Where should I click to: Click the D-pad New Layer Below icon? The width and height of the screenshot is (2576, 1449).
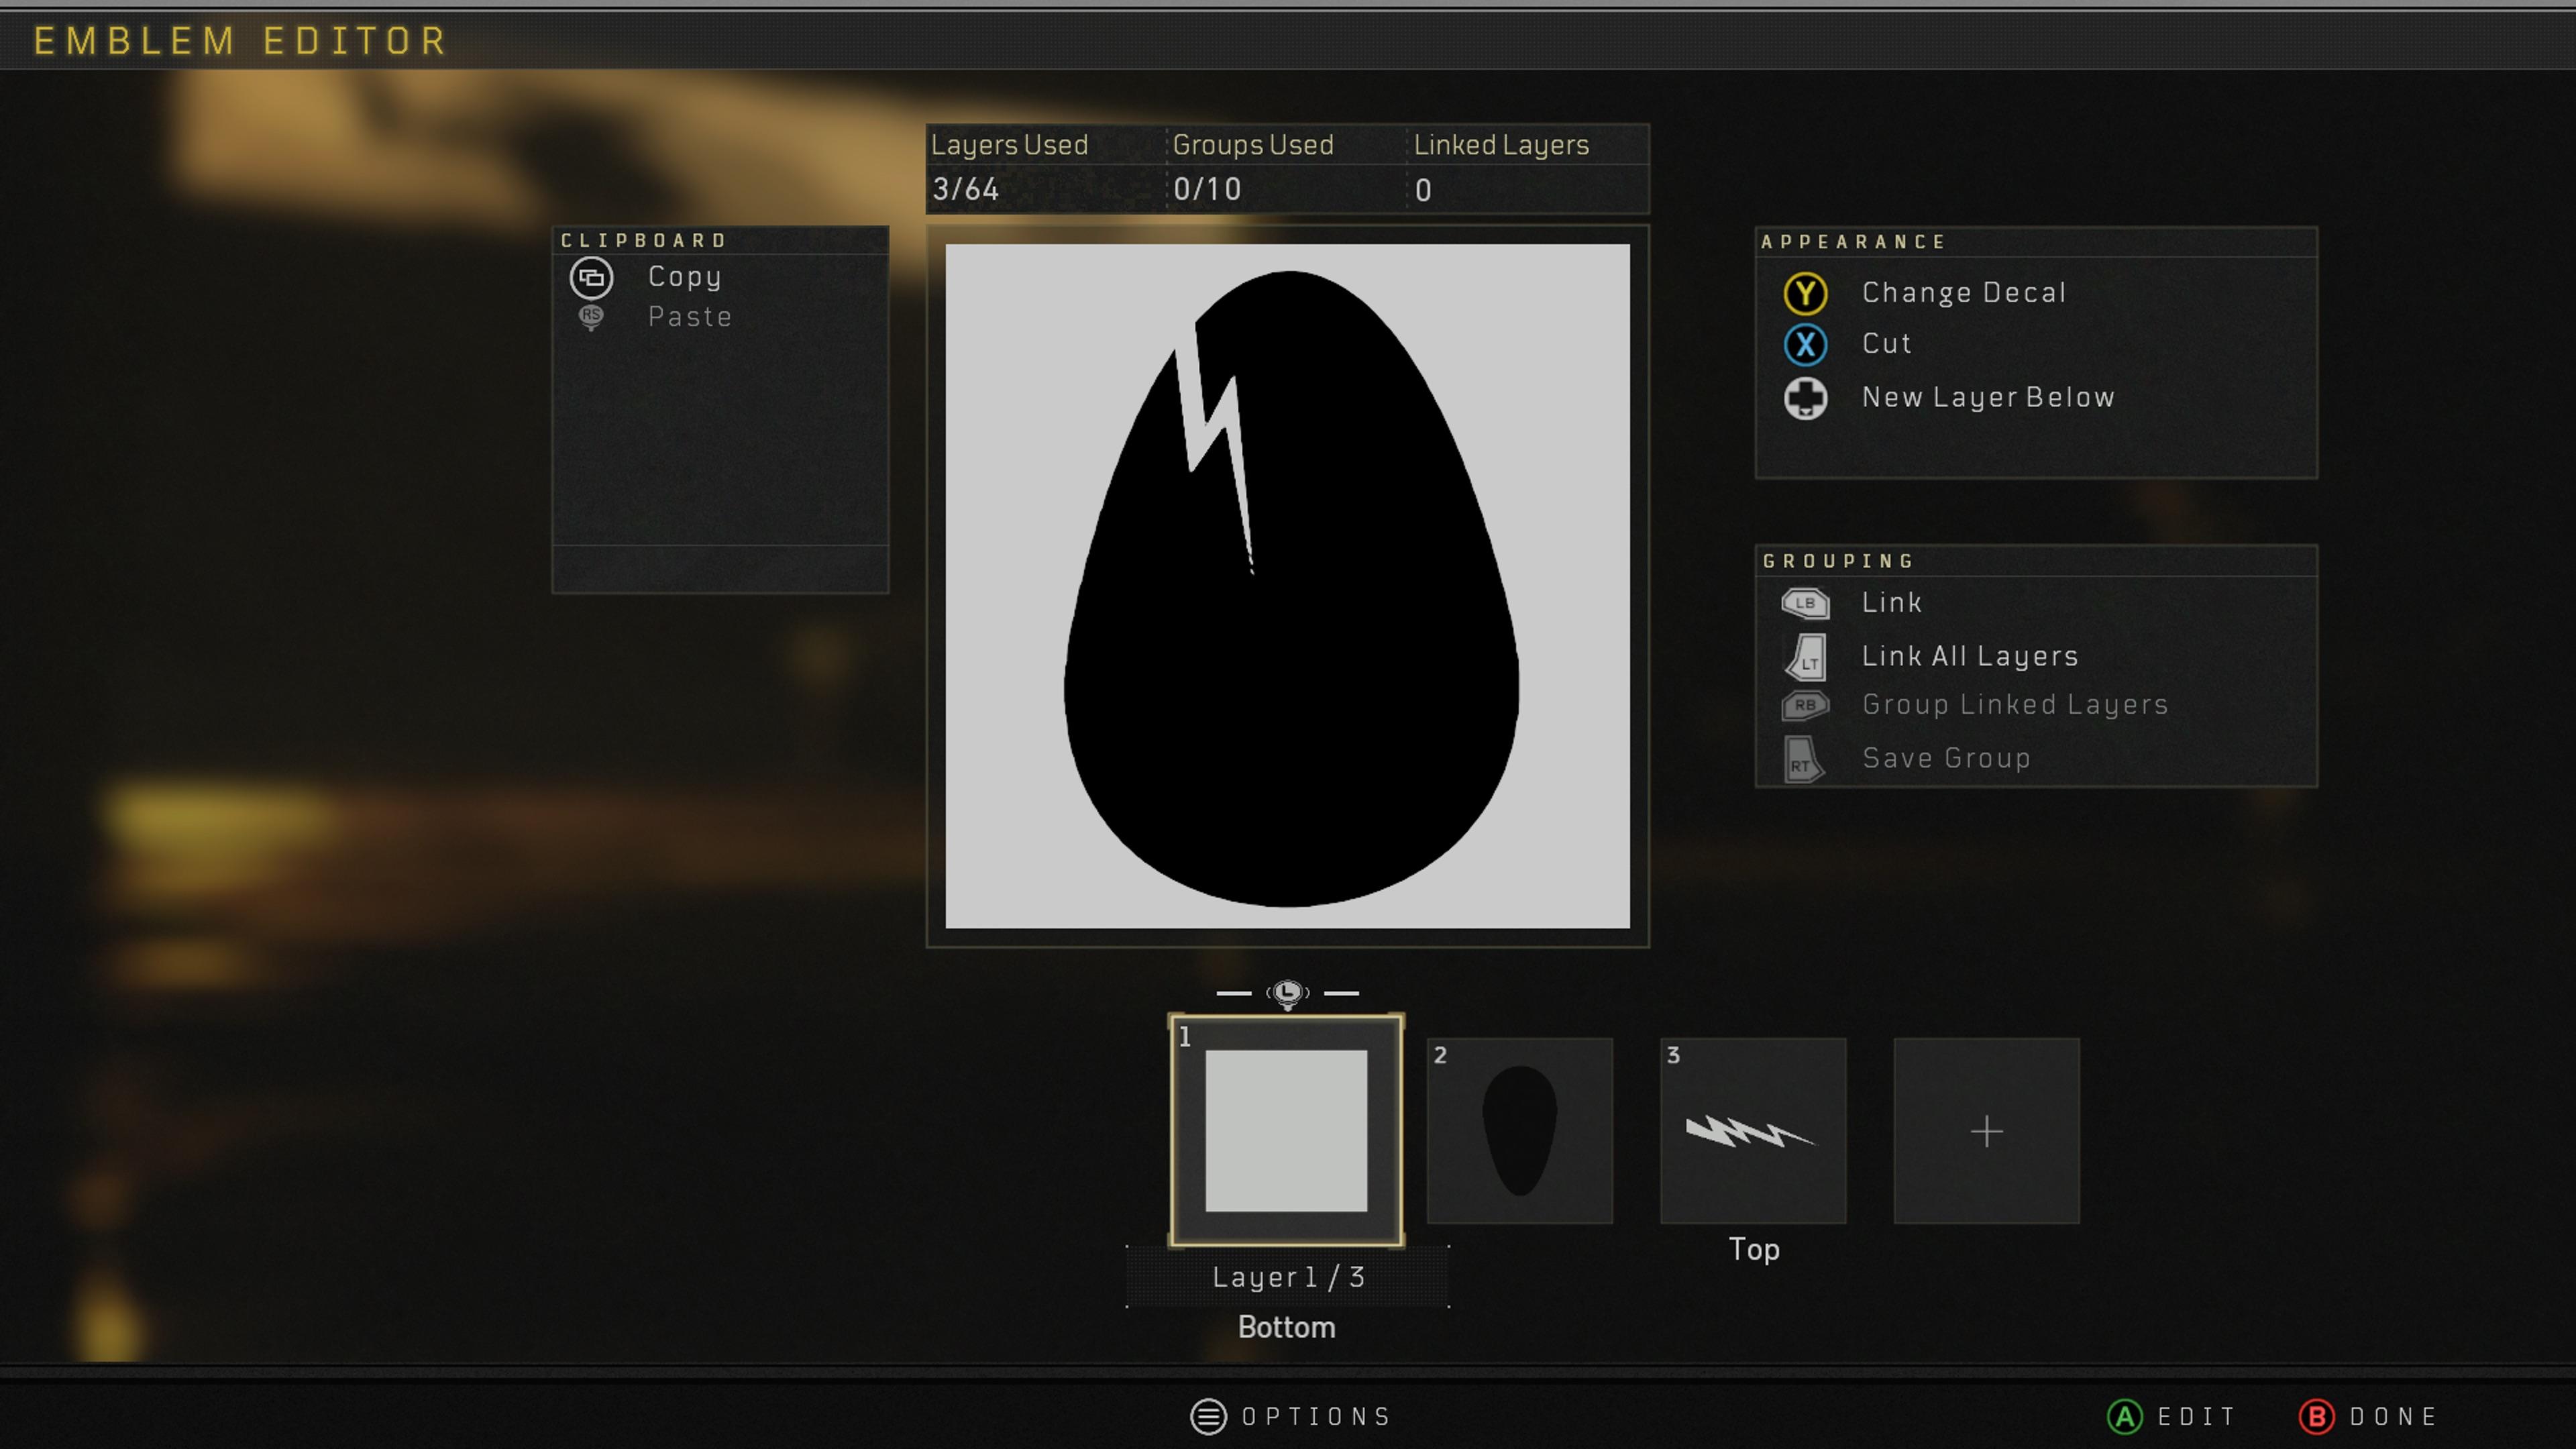point(1805,398)
